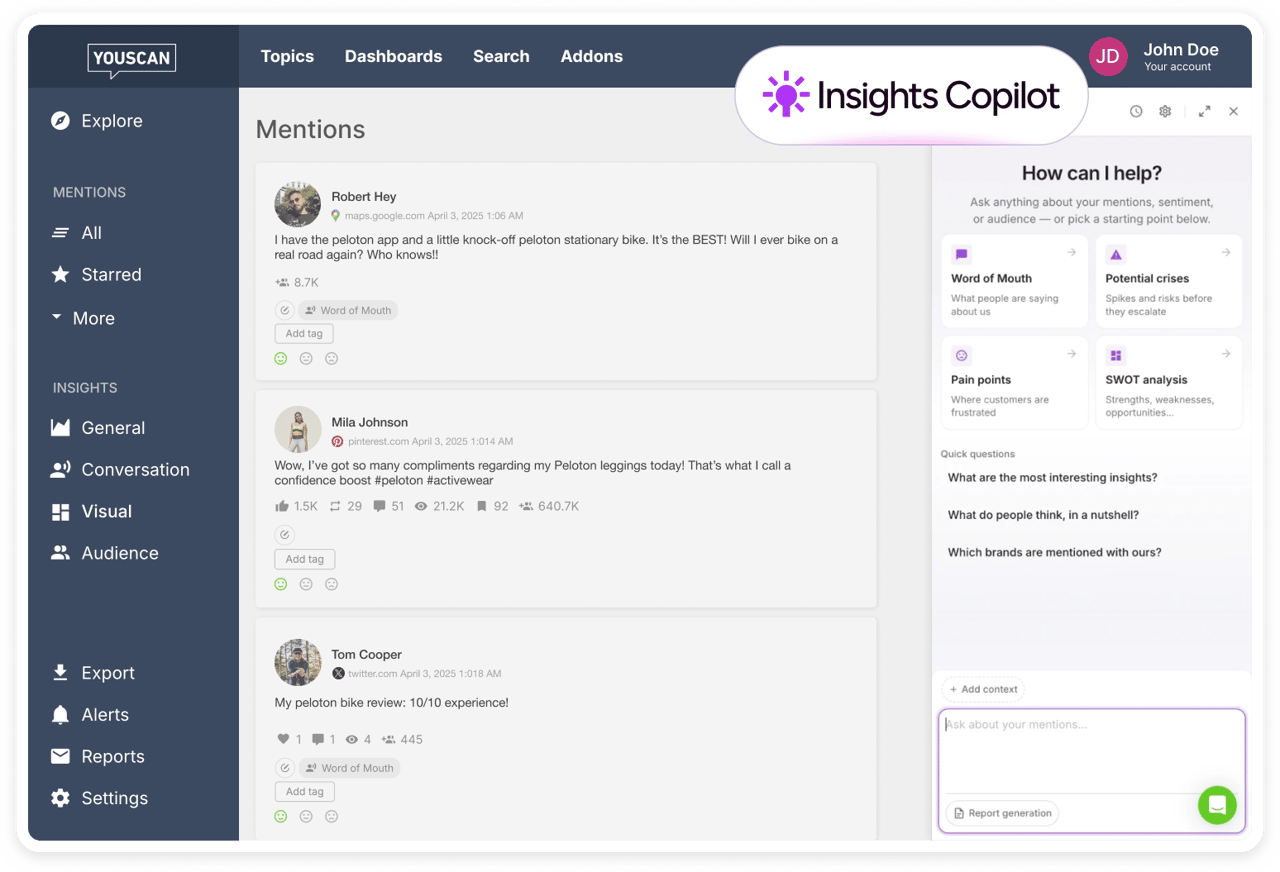
Task: Expand the More item under Mentions
Action: pos(83,318)
